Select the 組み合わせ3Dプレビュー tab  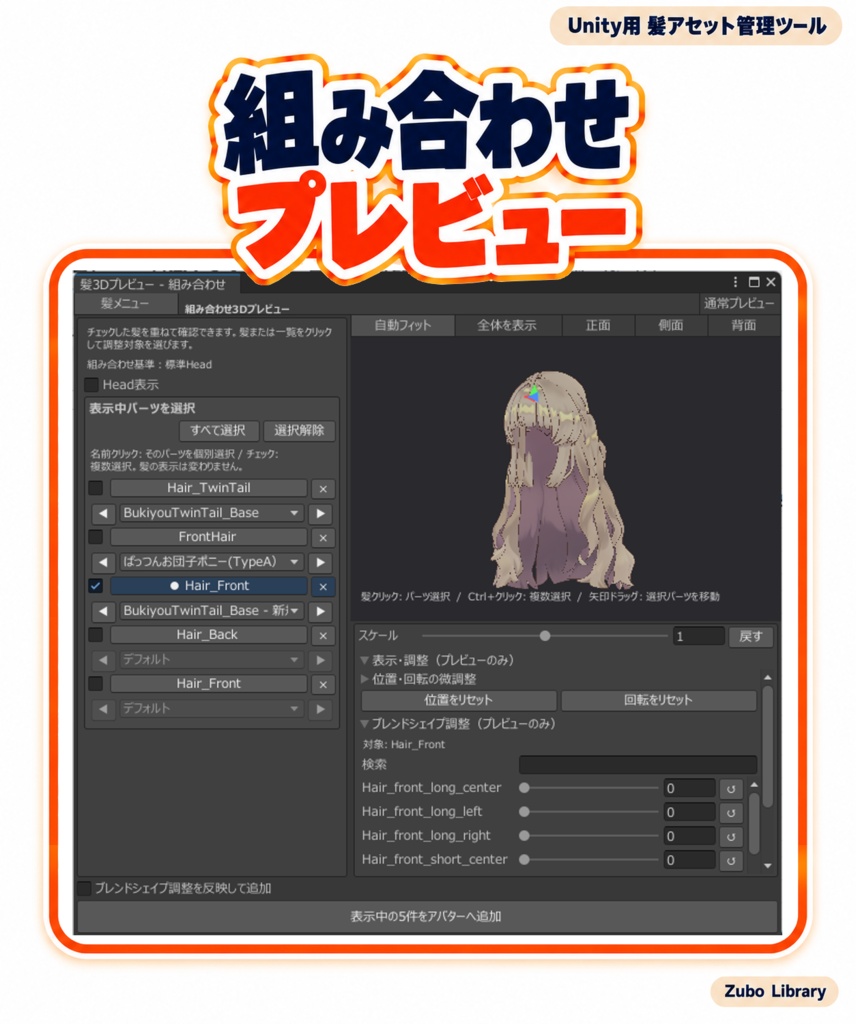click(x=237, y=309)
